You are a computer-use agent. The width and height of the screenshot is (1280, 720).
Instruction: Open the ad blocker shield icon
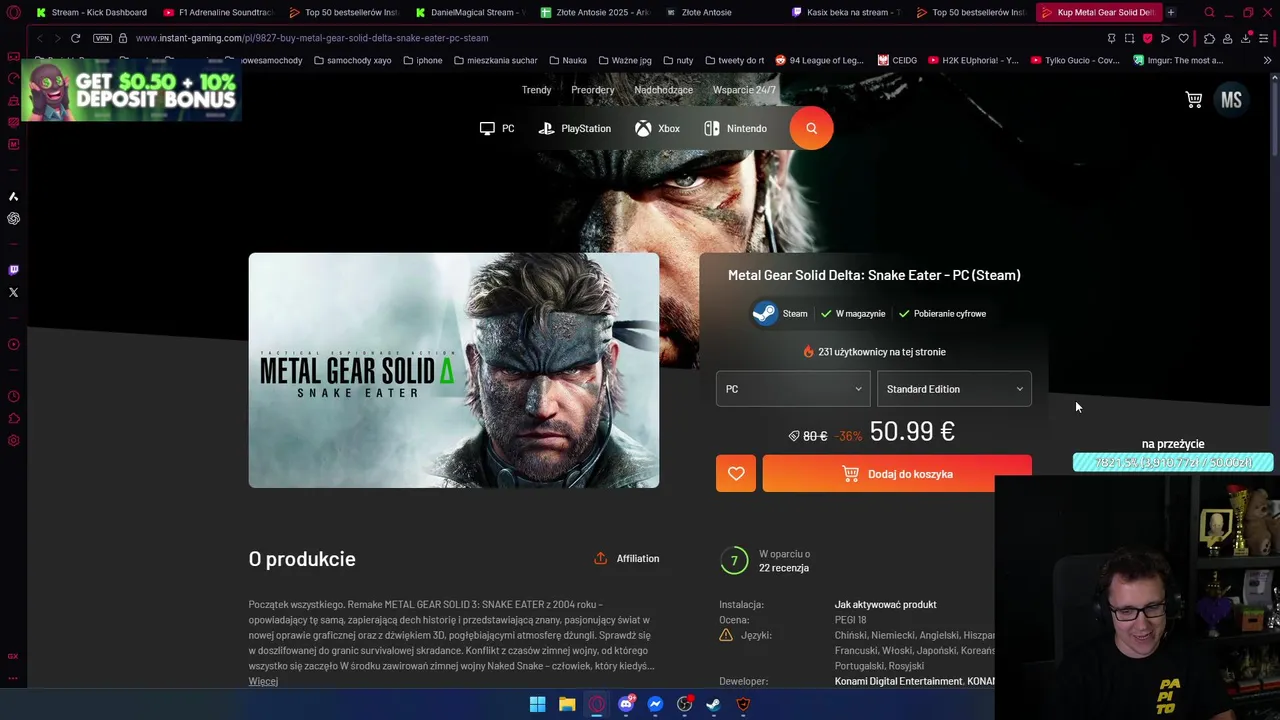pyautogui.click(x=1147, y=38)
